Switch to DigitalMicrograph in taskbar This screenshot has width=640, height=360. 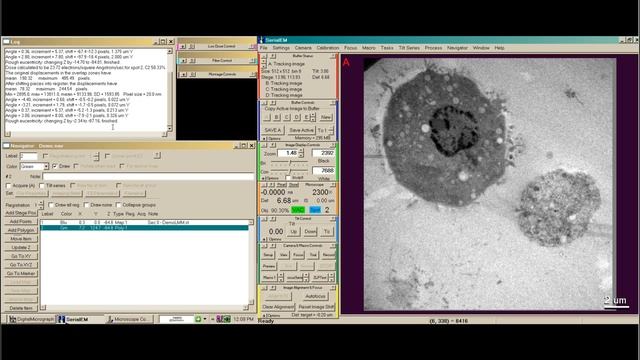click(x=31, y=319)
